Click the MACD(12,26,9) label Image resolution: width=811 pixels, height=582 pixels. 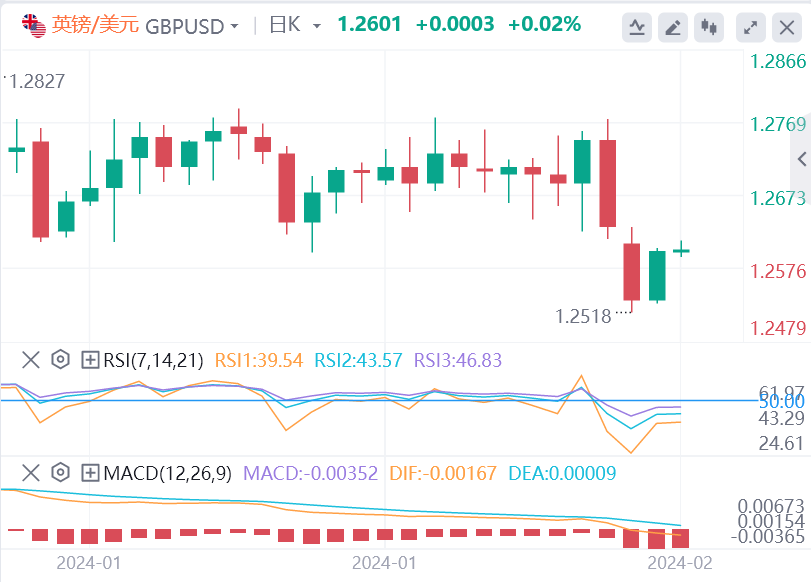[168, 473]
